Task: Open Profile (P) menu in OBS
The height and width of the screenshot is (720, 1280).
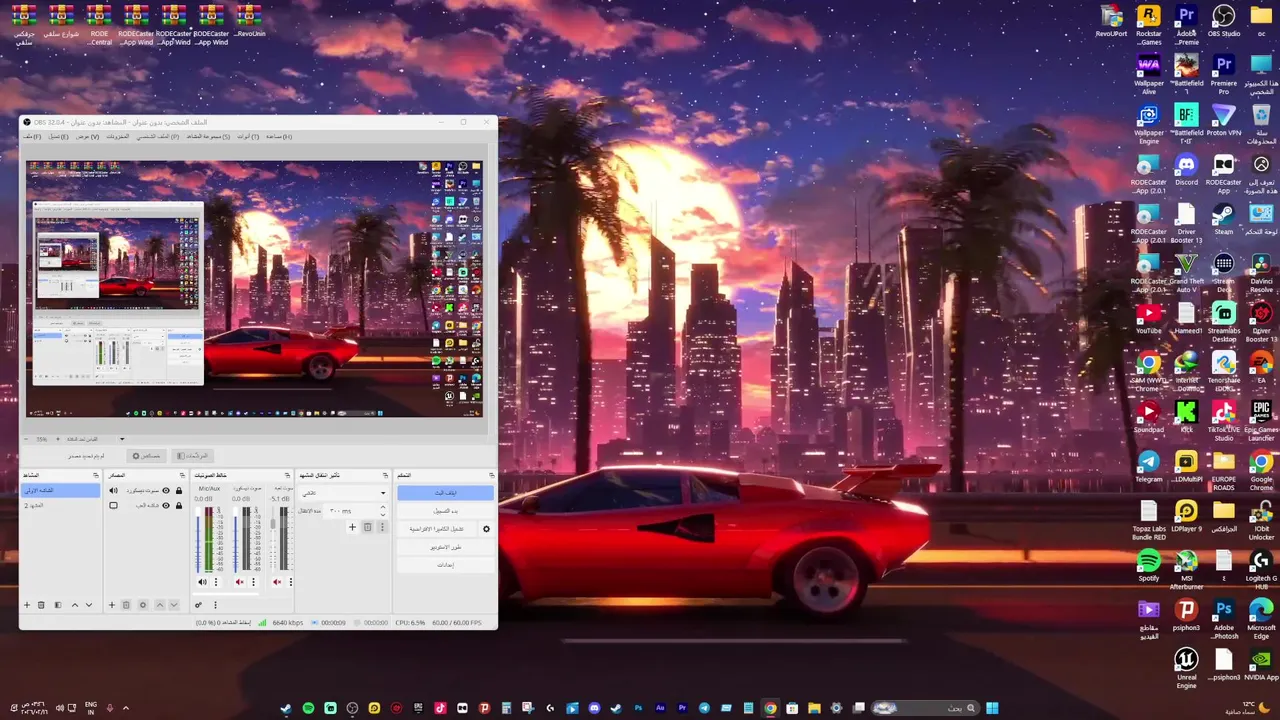Action: click(x=158, y=136)
